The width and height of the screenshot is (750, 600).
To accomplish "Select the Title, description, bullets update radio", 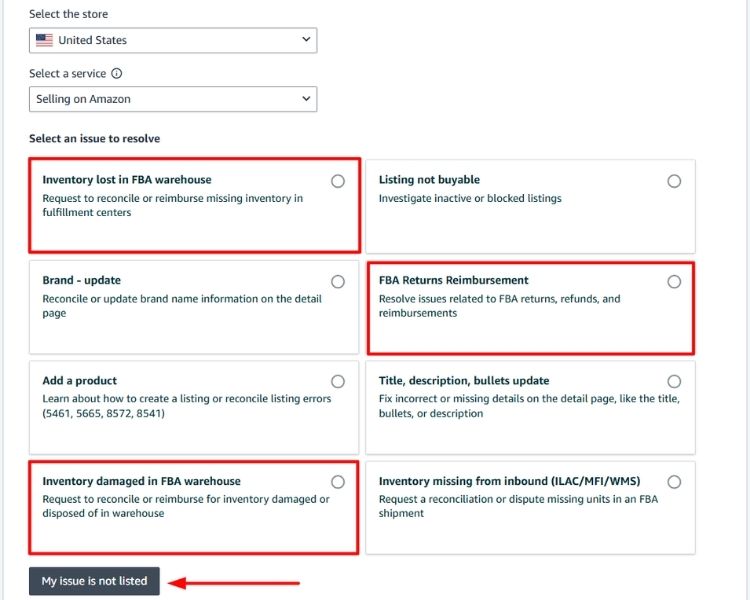I will (674, 381).
